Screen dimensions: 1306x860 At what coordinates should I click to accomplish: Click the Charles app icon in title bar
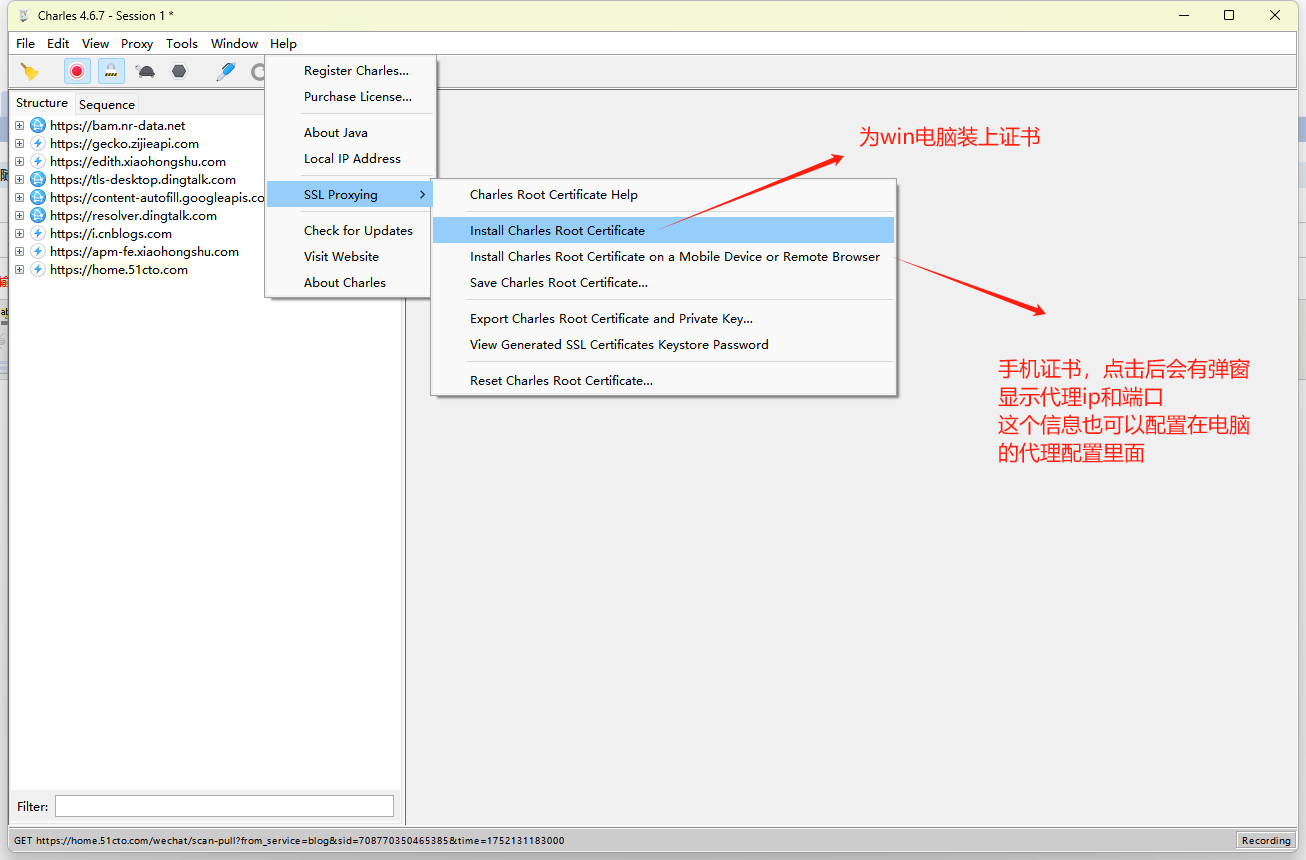click(23, 15)
